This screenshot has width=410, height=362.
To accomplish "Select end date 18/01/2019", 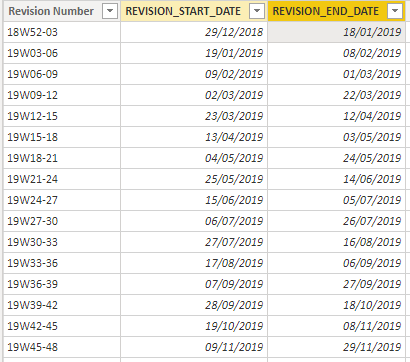I will [336, 32].
